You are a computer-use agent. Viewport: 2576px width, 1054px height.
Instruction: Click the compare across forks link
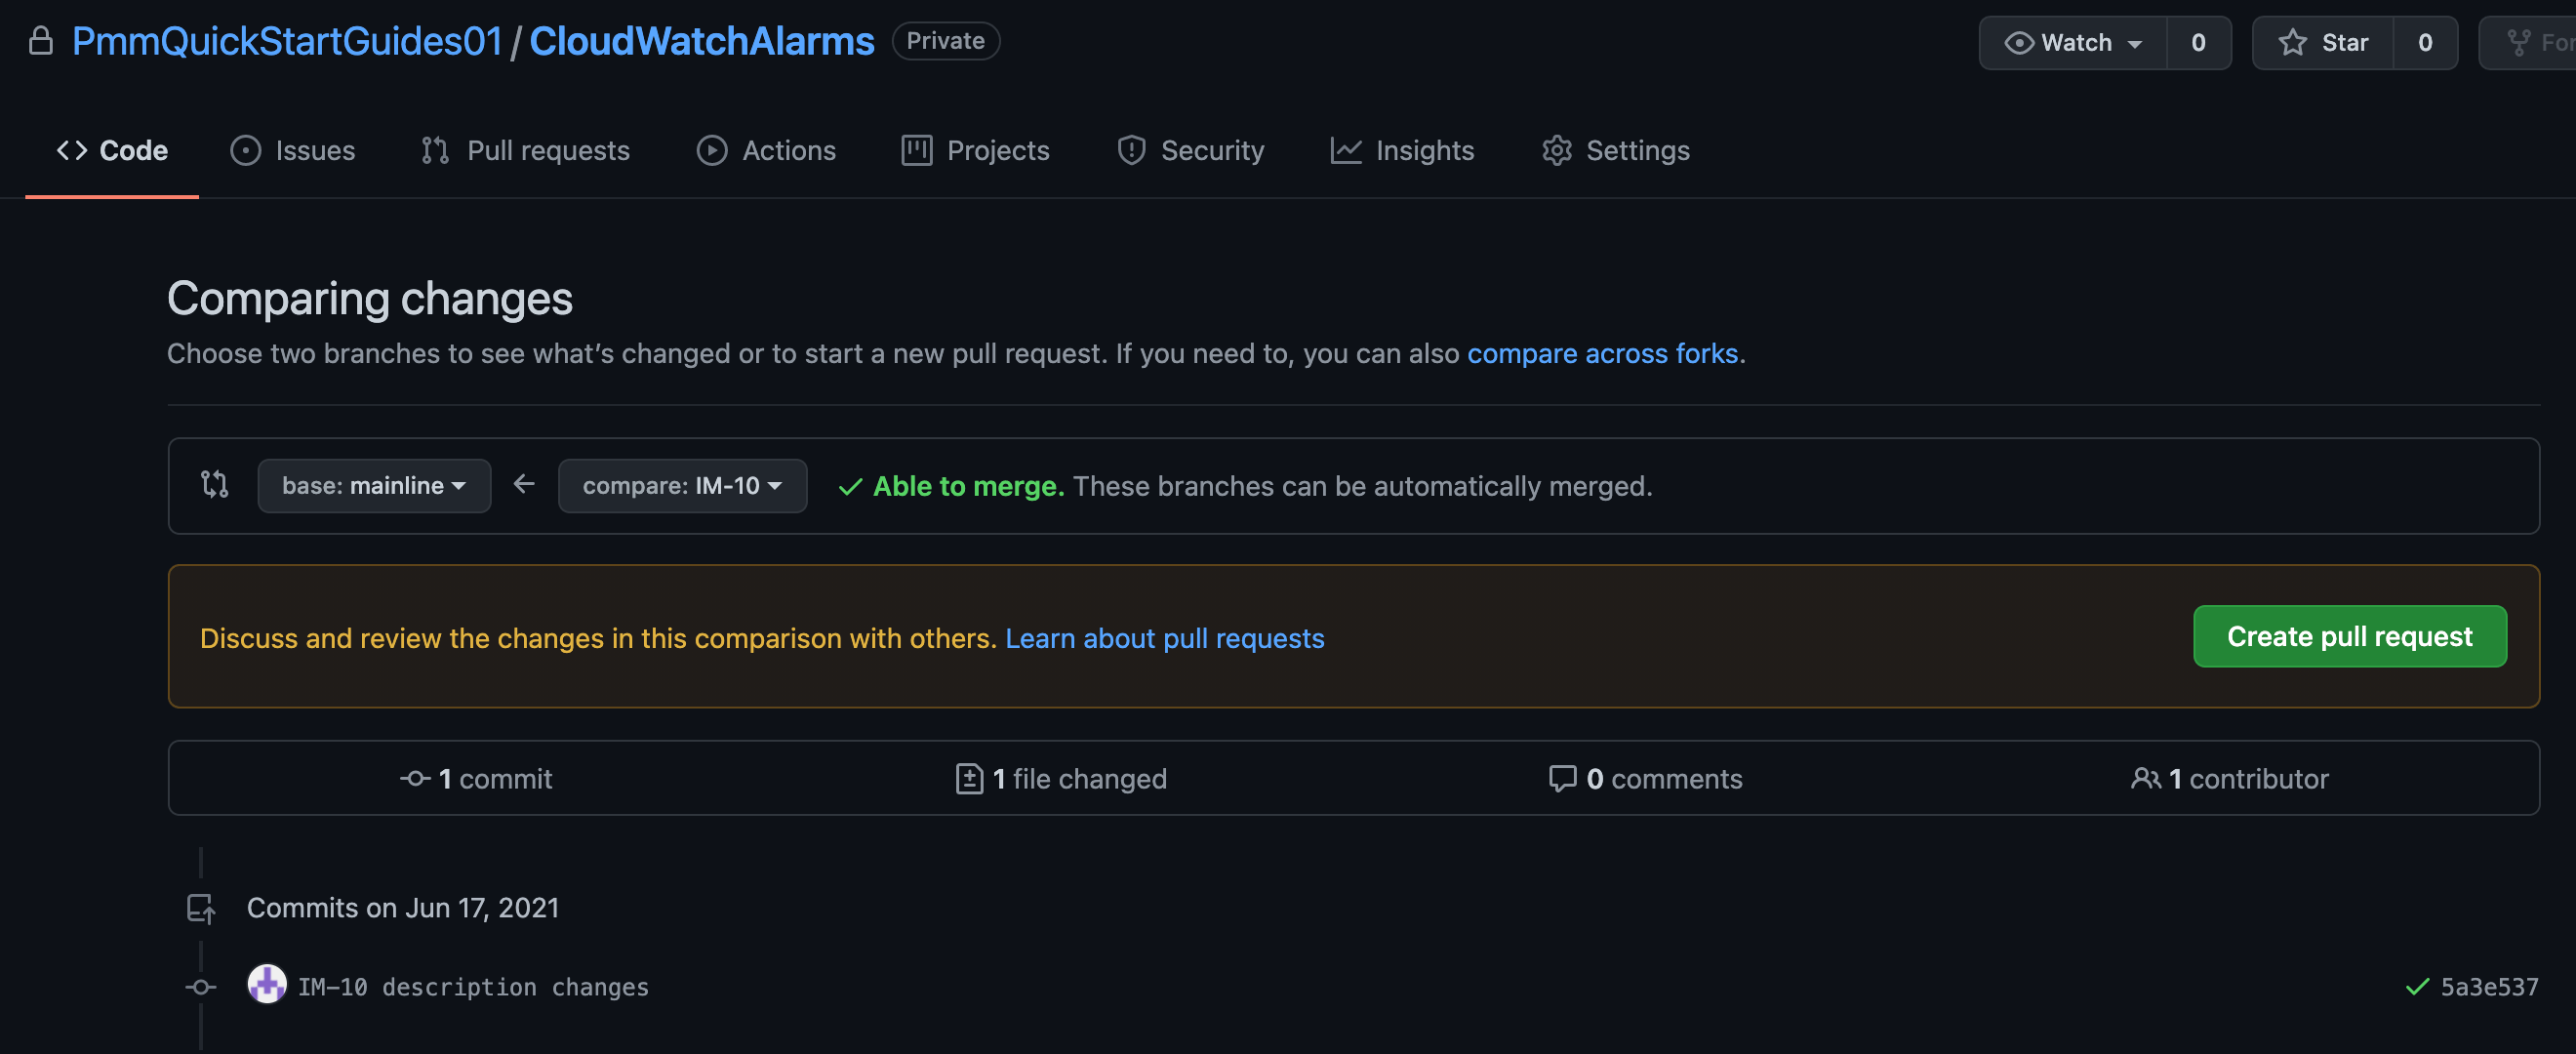point(1603,350)
